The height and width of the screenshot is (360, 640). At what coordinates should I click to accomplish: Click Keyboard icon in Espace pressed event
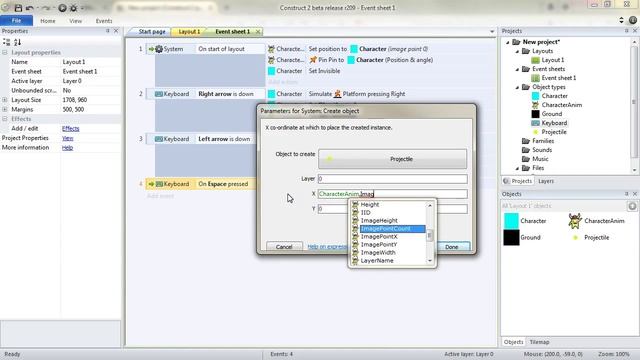(159, 184)
